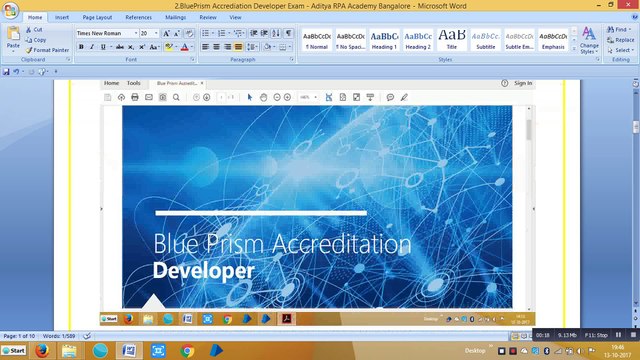
Task: Apply the Title style
Action: click(452, 40)
